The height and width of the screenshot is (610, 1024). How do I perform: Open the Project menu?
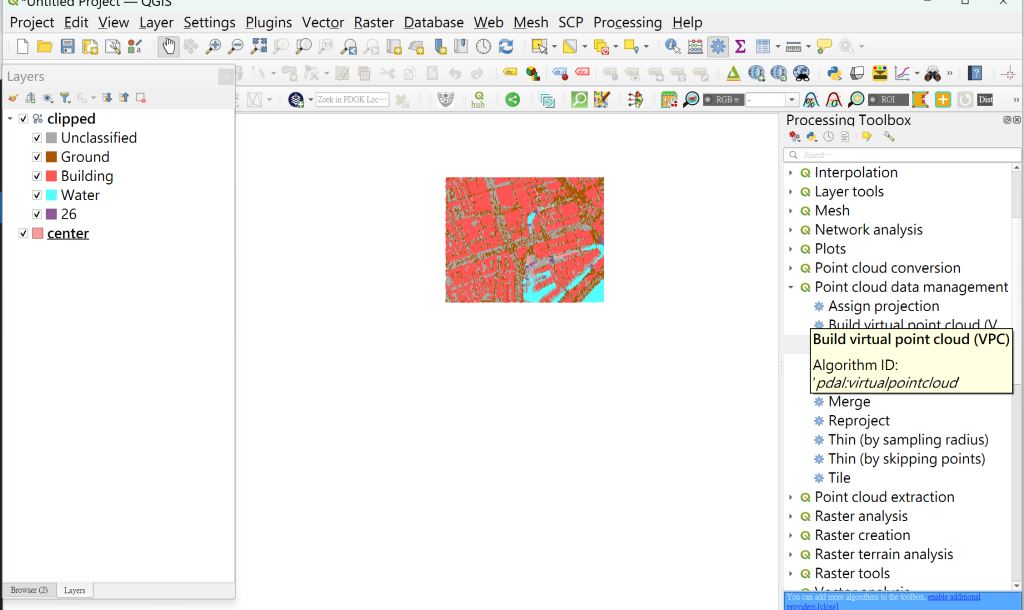tap(31, 22)
